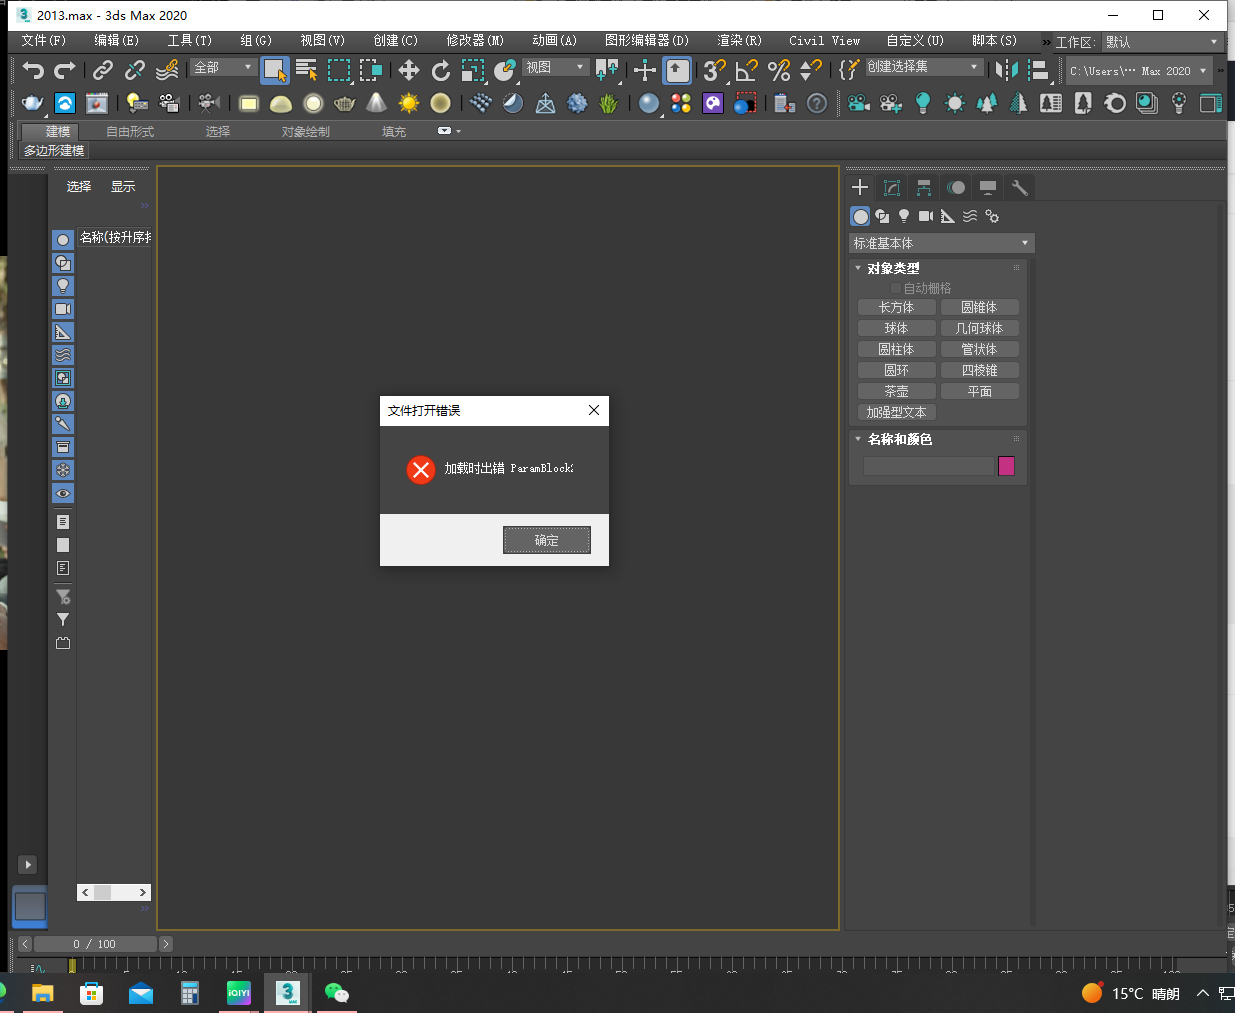
Task: Expand the ribbon options arrow after 填充
Action: click(x=449, y=131)
